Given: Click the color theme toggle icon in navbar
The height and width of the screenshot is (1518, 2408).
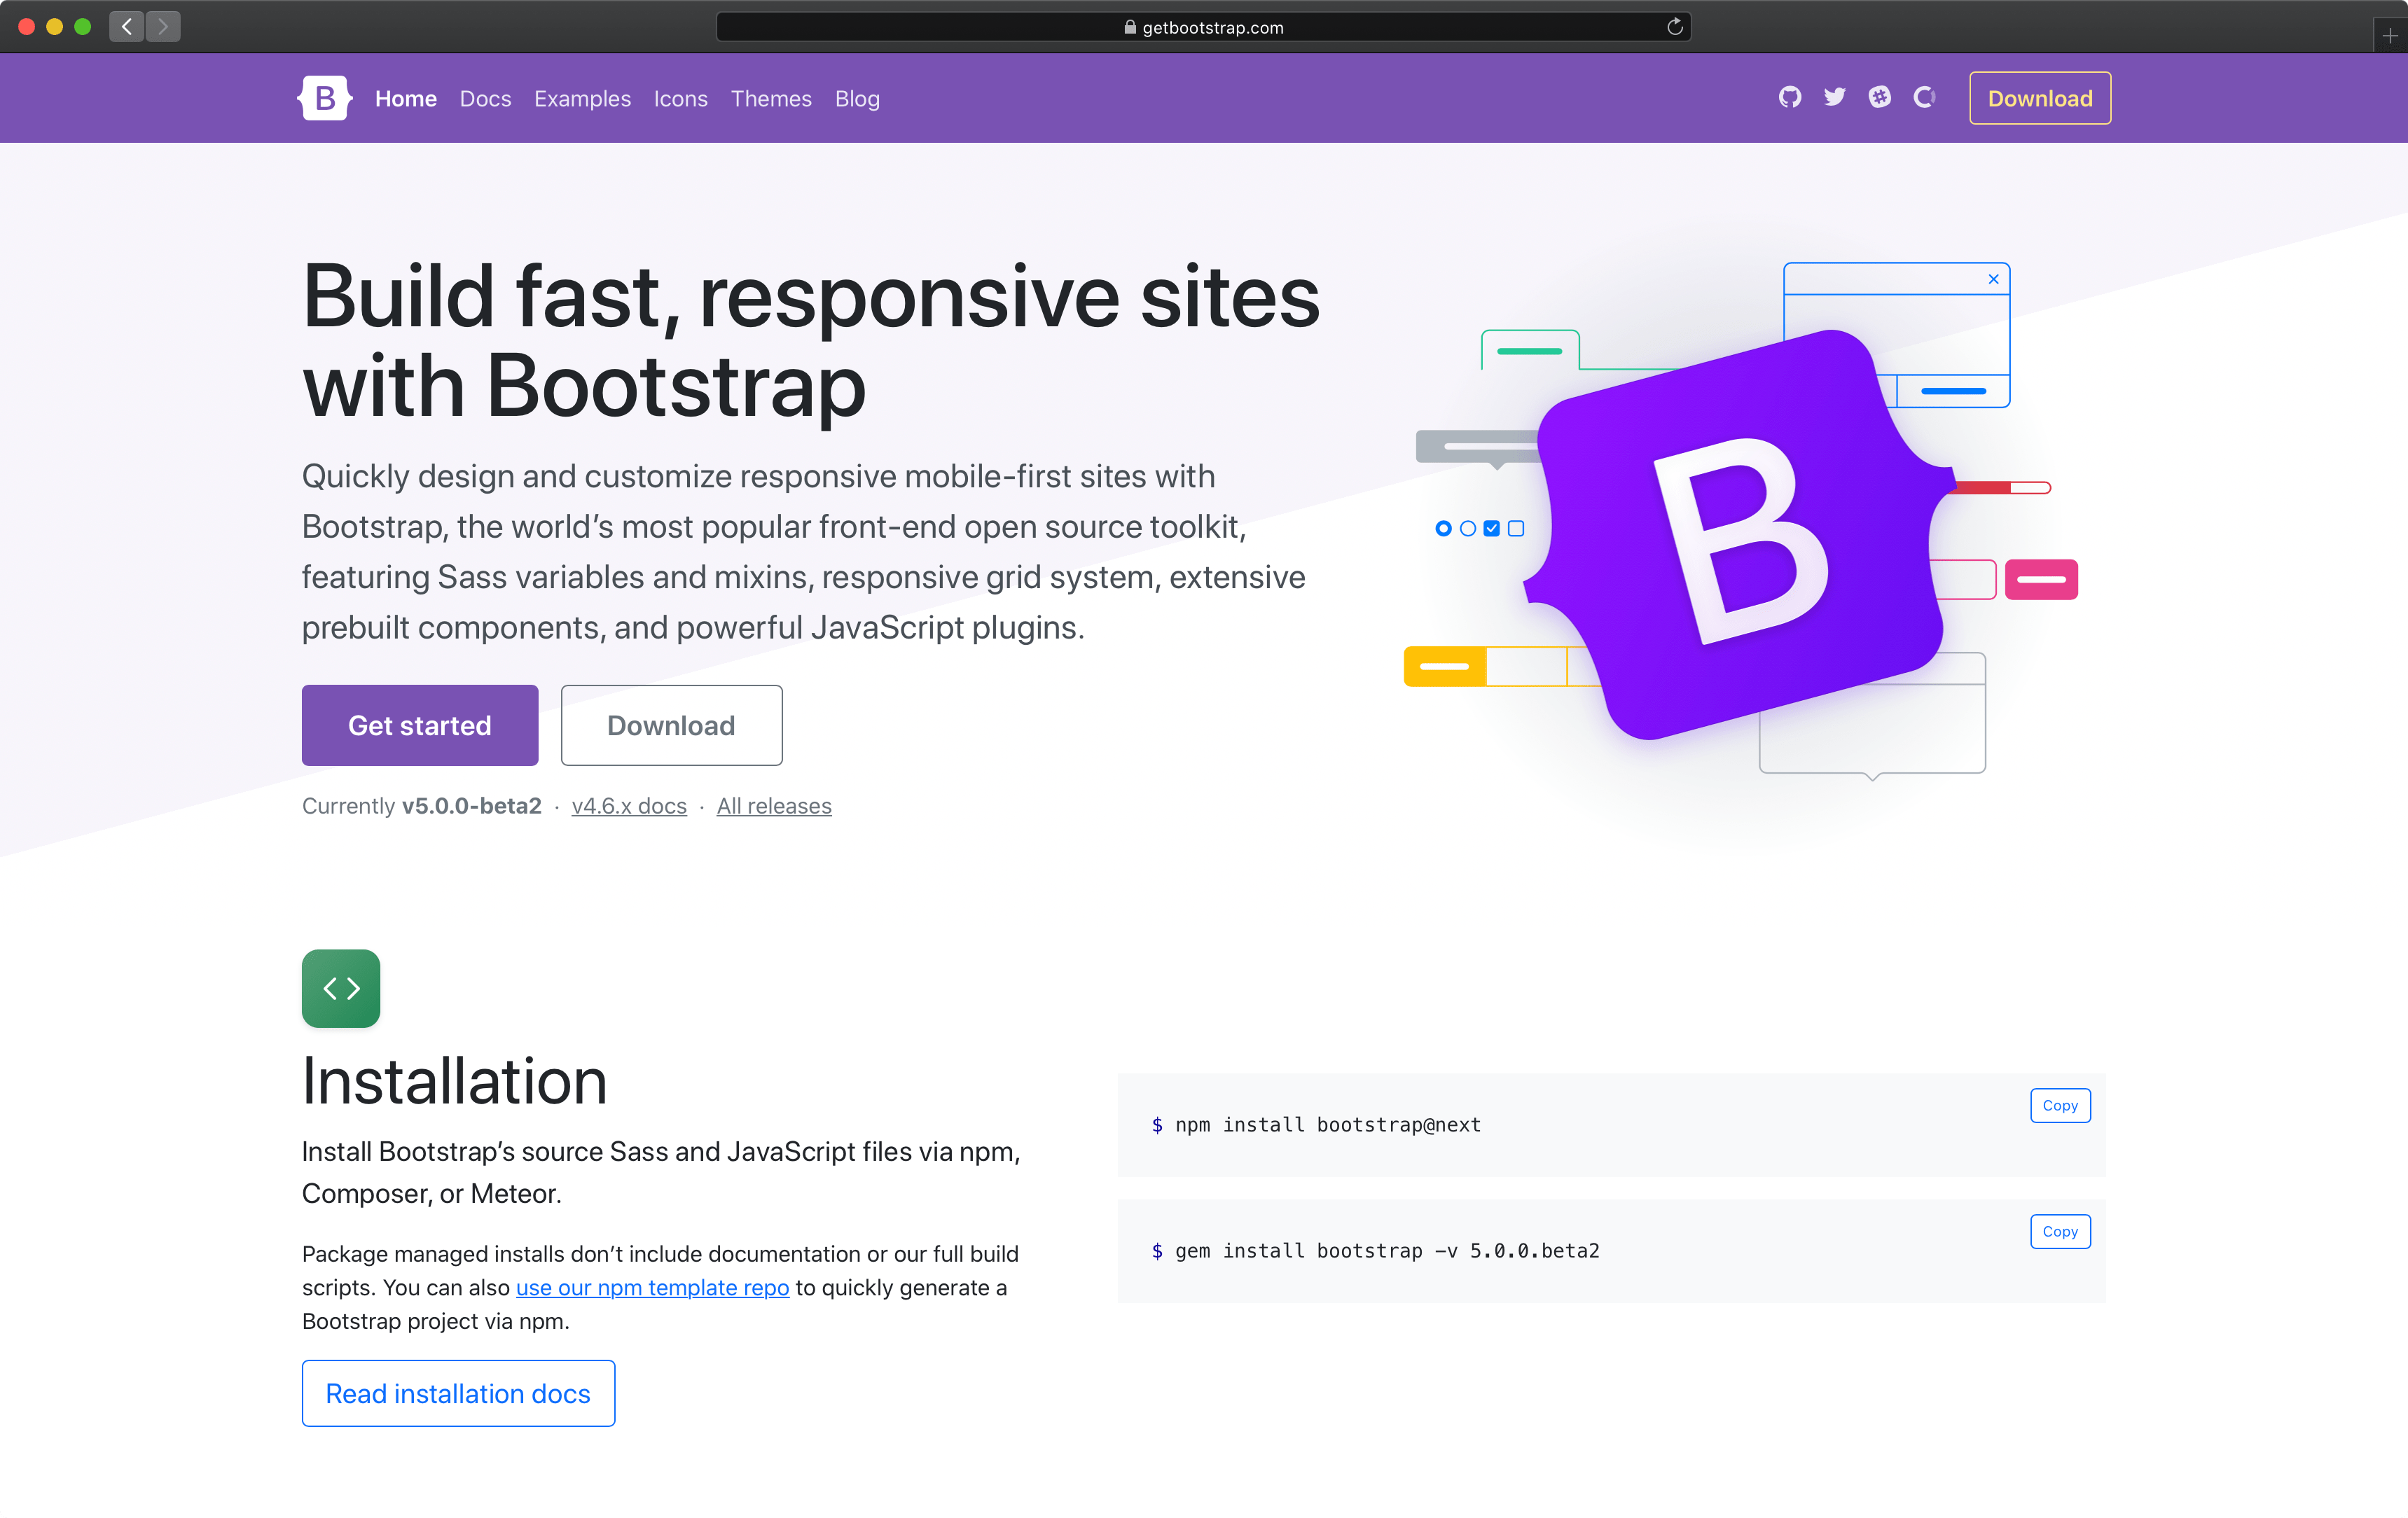Looking at the screenshot, I should (x=1922, y=98).
